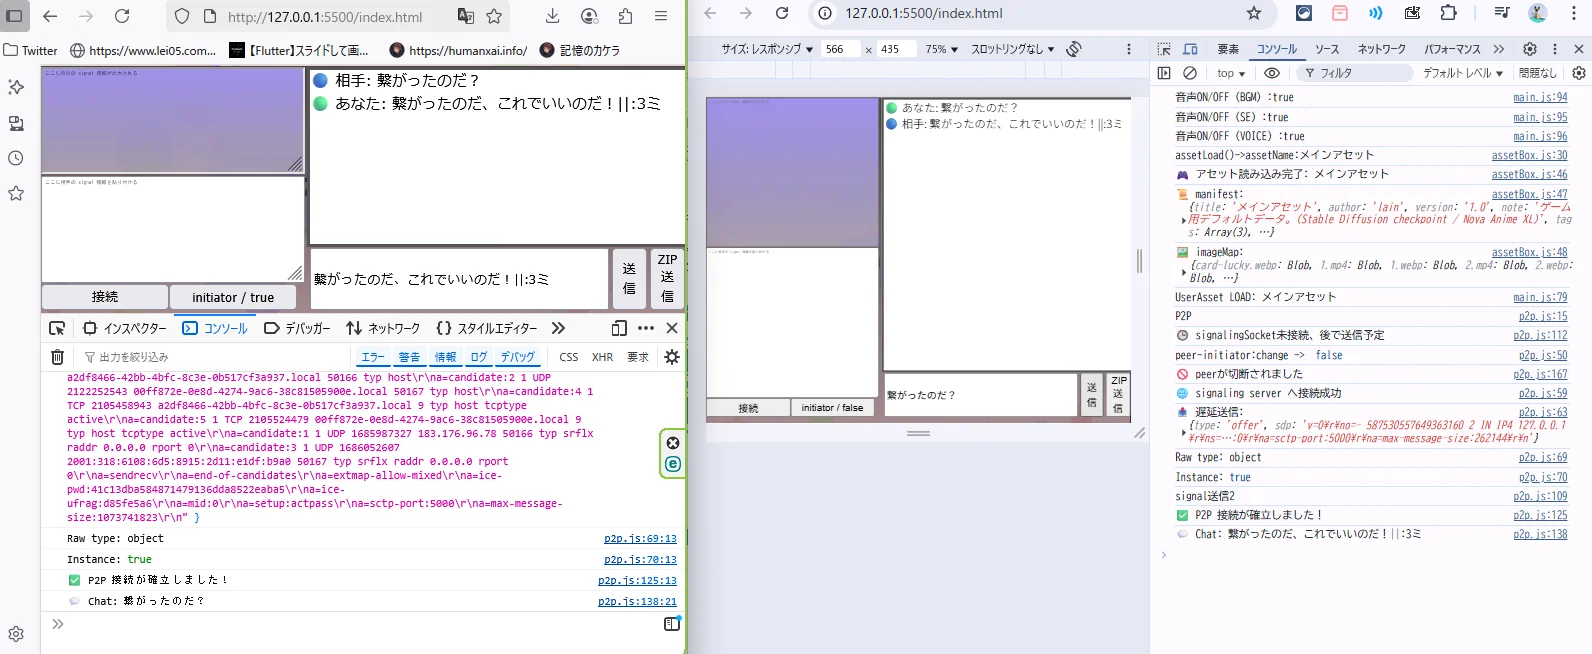Click the 接続 button in the left page
This screenshot has height=654, width=1592.
[x=105, y=297]
